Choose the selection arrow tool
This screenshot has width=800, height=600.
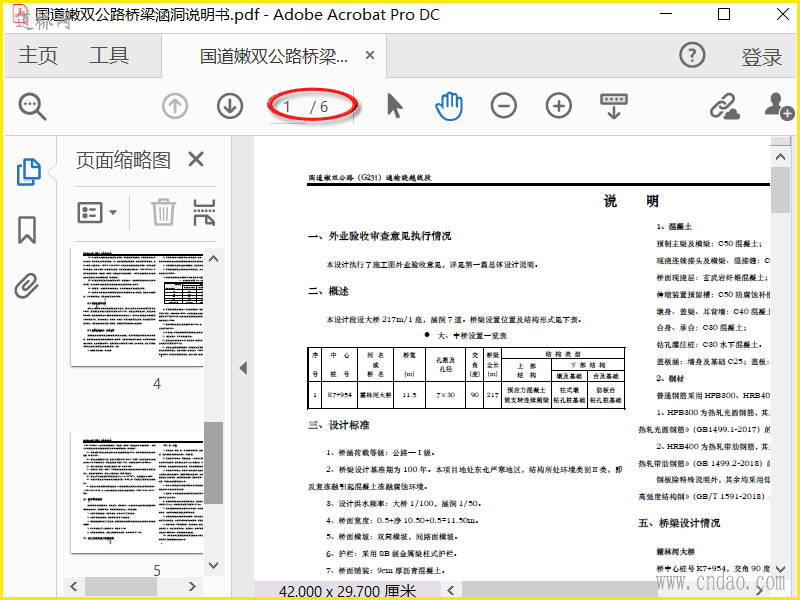click(394, 106)
